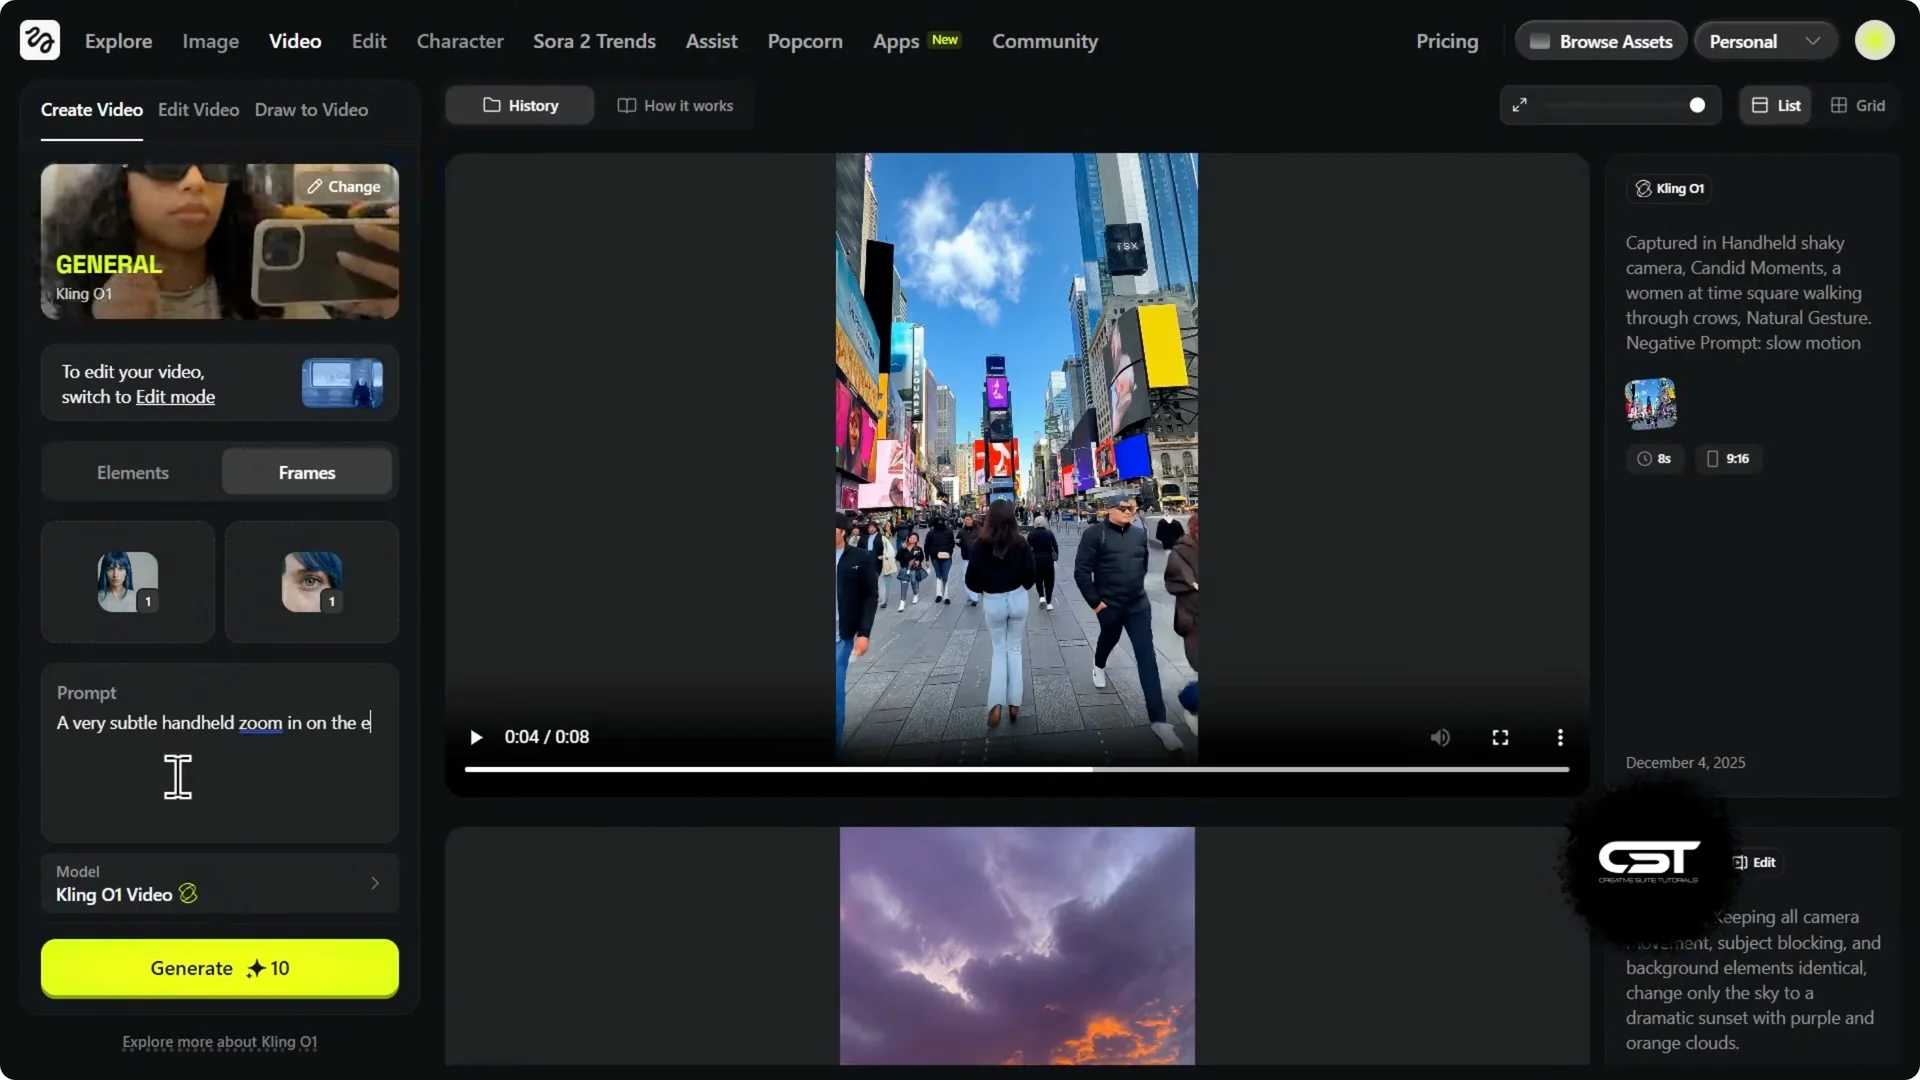Open the Sora 2 Trends menu

(x=594, y=41)
